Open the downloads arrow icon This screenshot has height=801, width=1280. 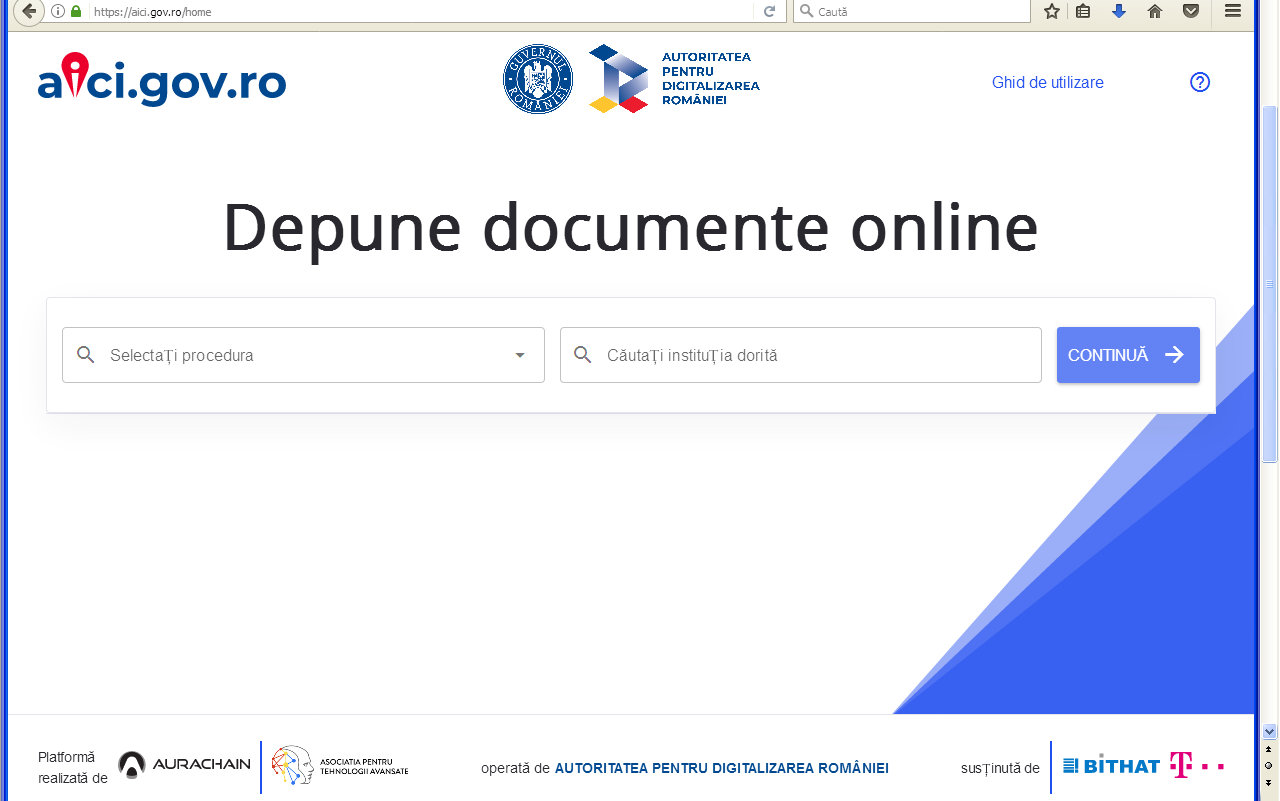(x=1119, y=12)
